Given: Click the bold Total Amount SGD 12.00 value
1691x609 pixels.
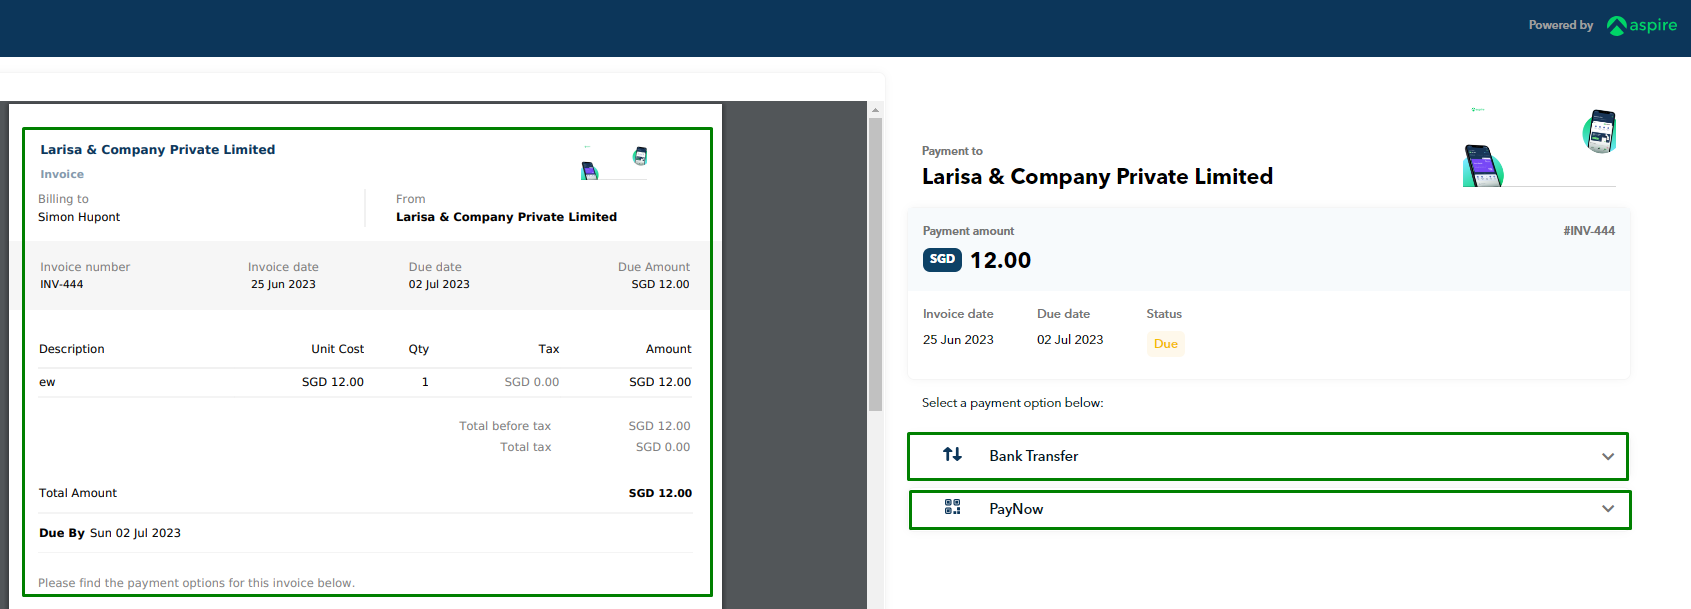Looking at the screenshot, I should click(x=660, y=493).
